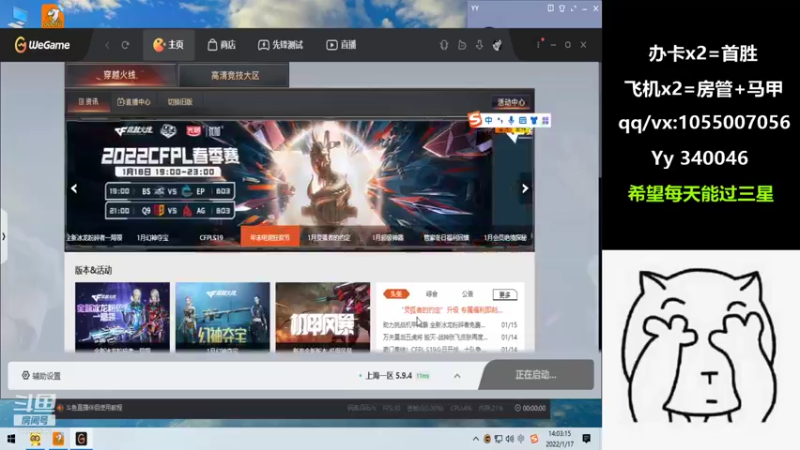Screen dimensions: 800x450
Task: Expand the collapsed left side panel arrow
Action: point(4,236)
